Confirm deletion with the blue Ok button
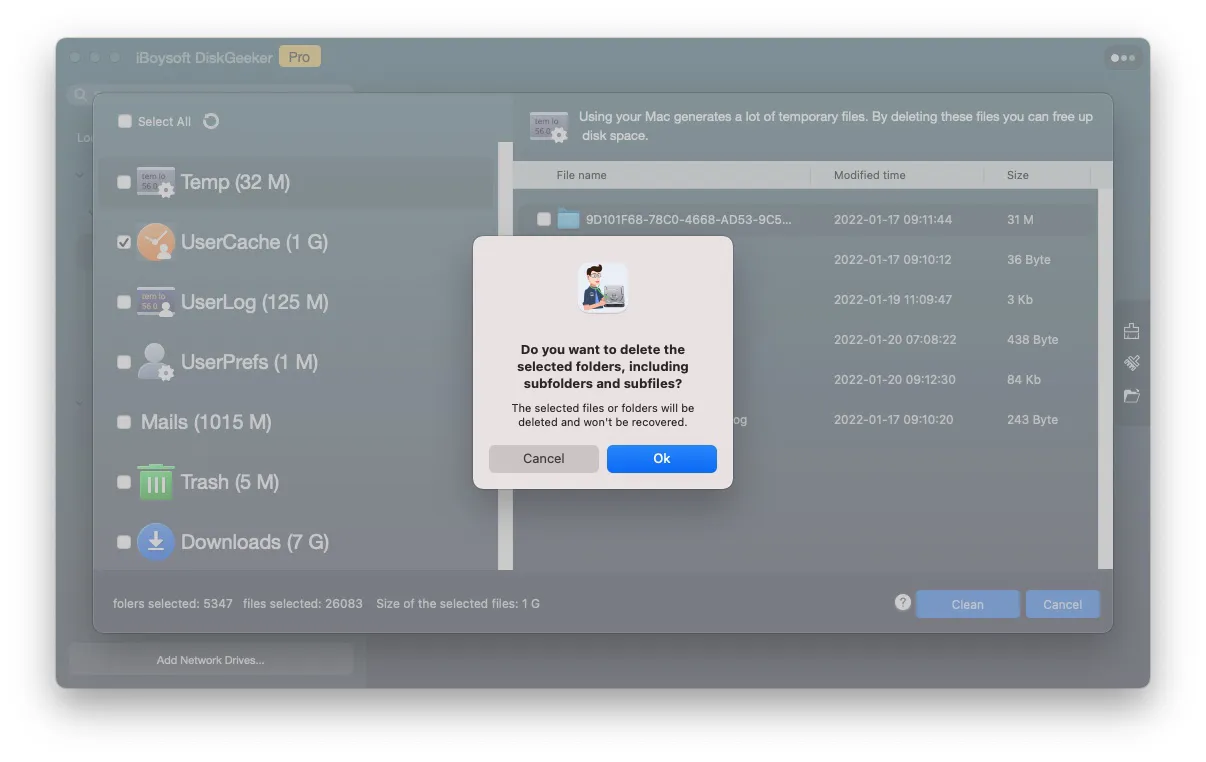 (661, 458)
